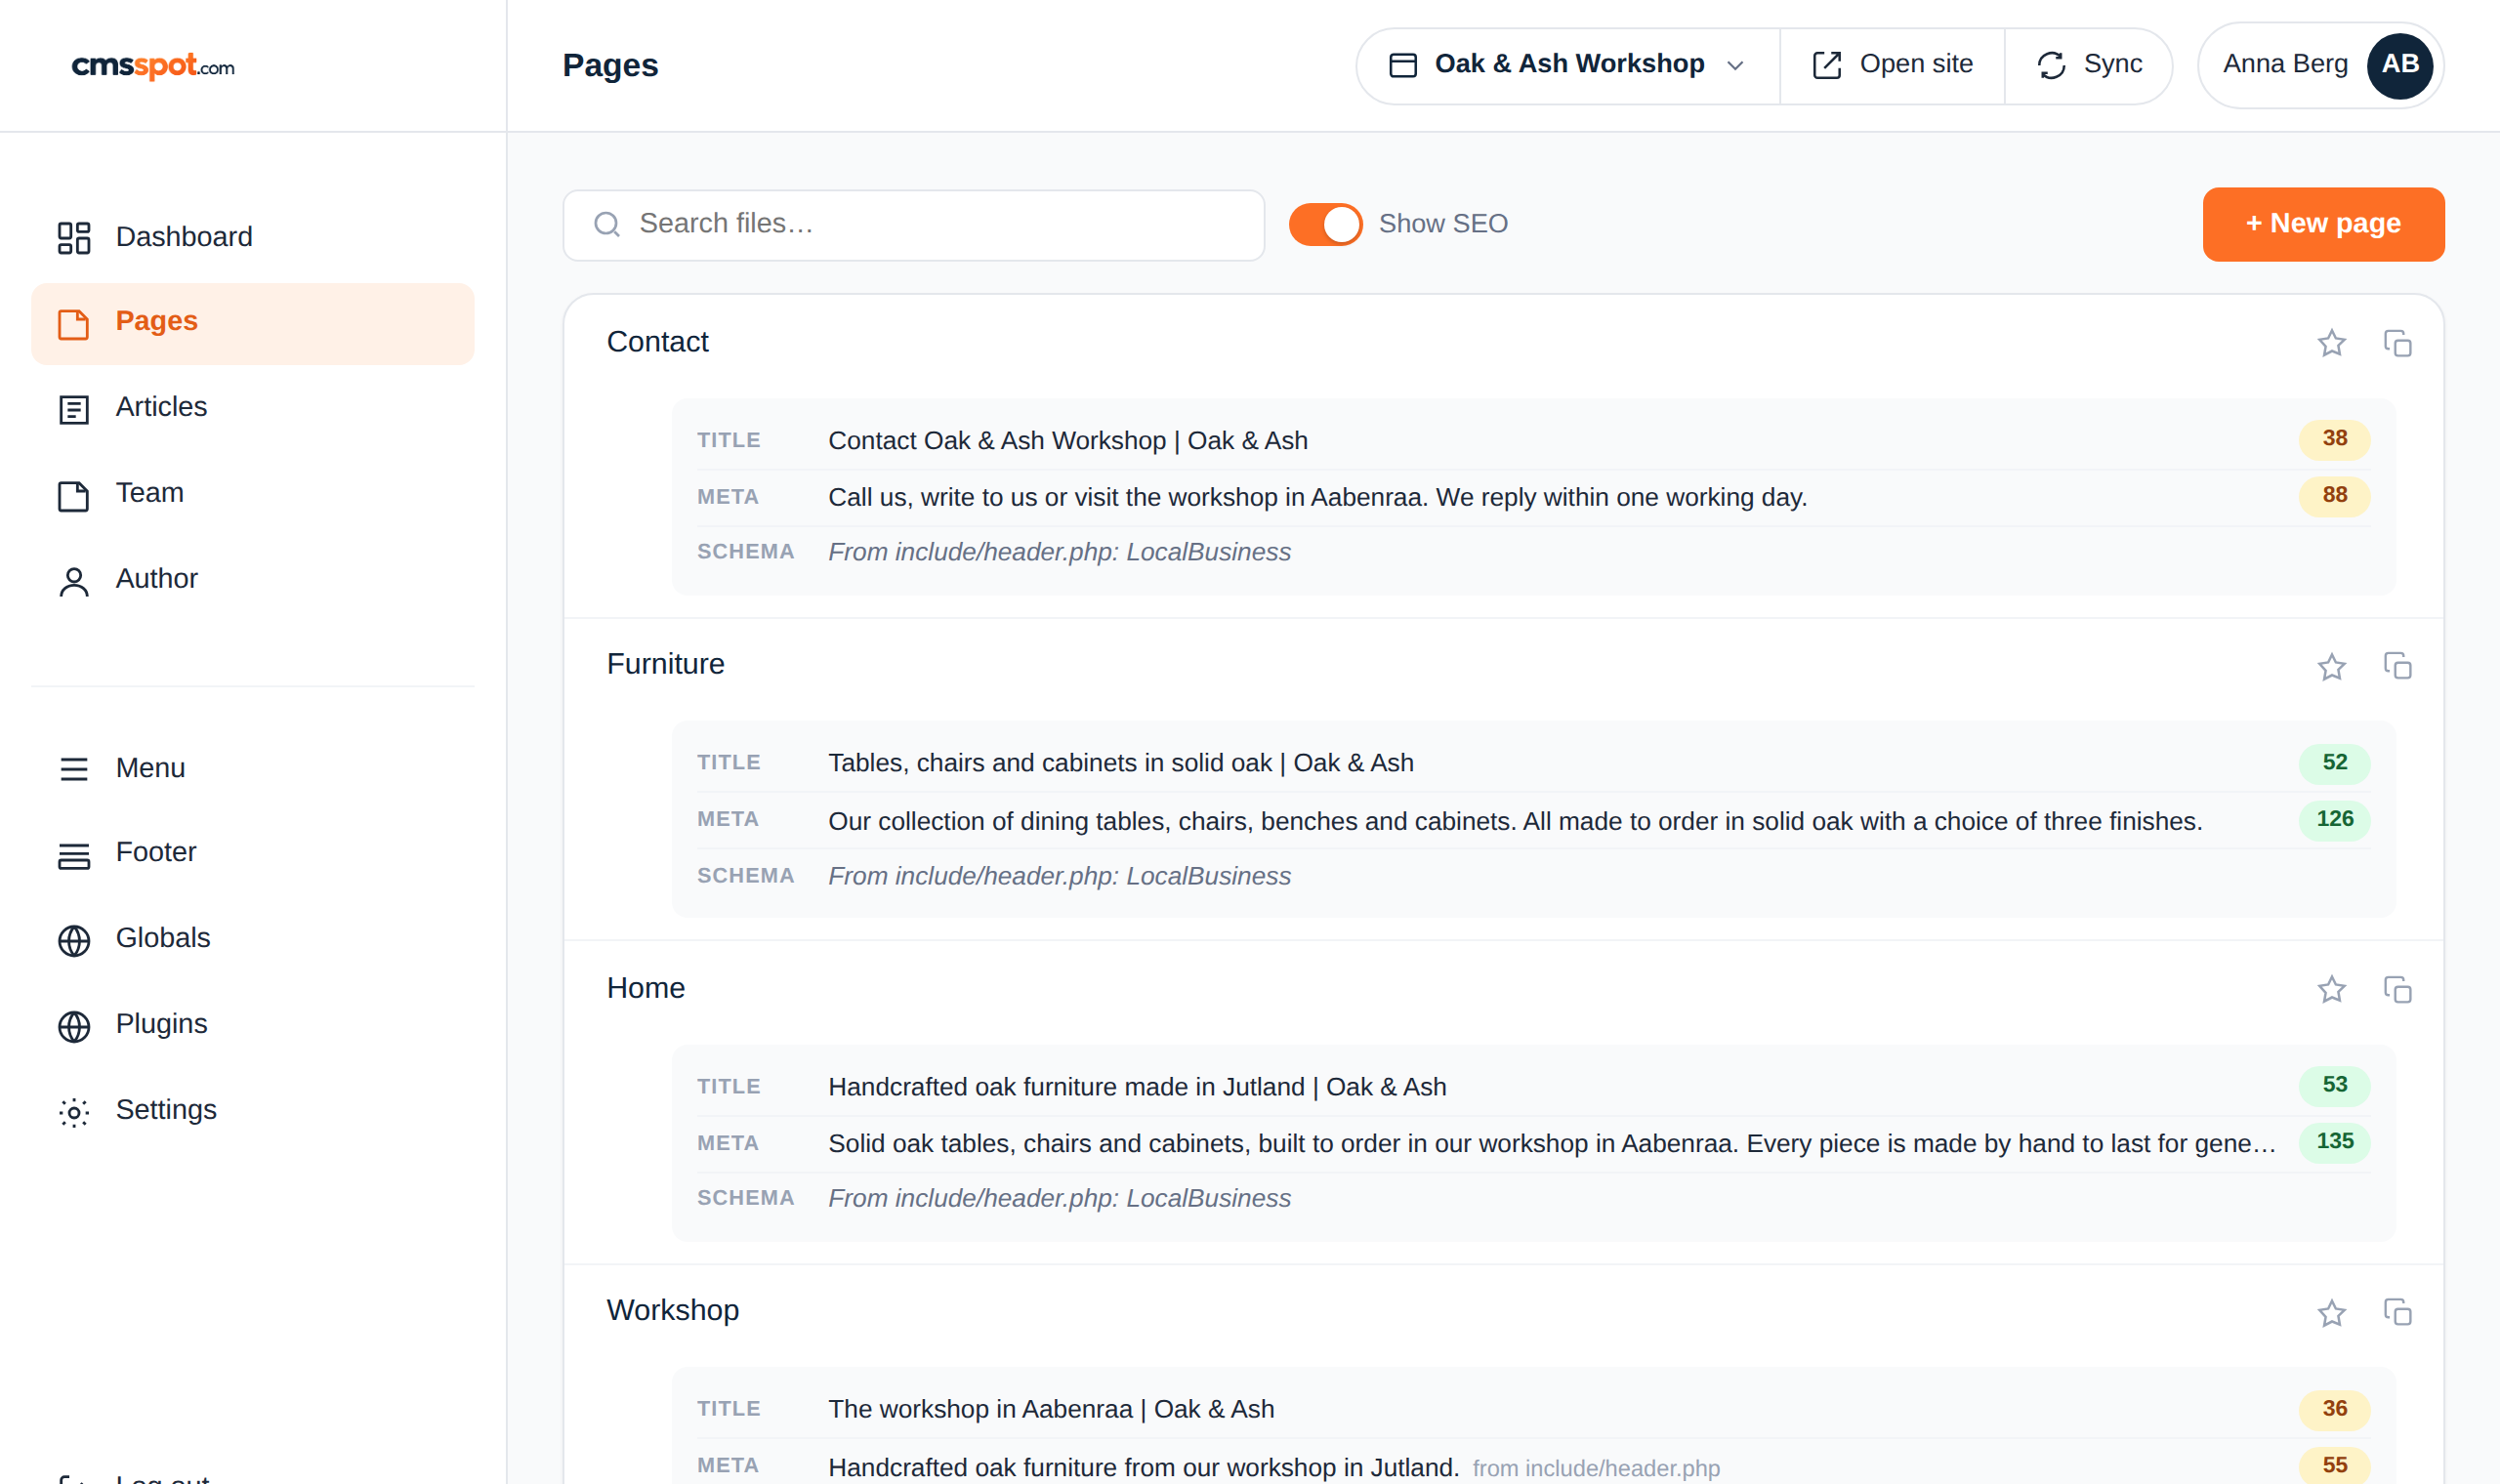Duplicate the Home page

click(x=2397, y=989)
